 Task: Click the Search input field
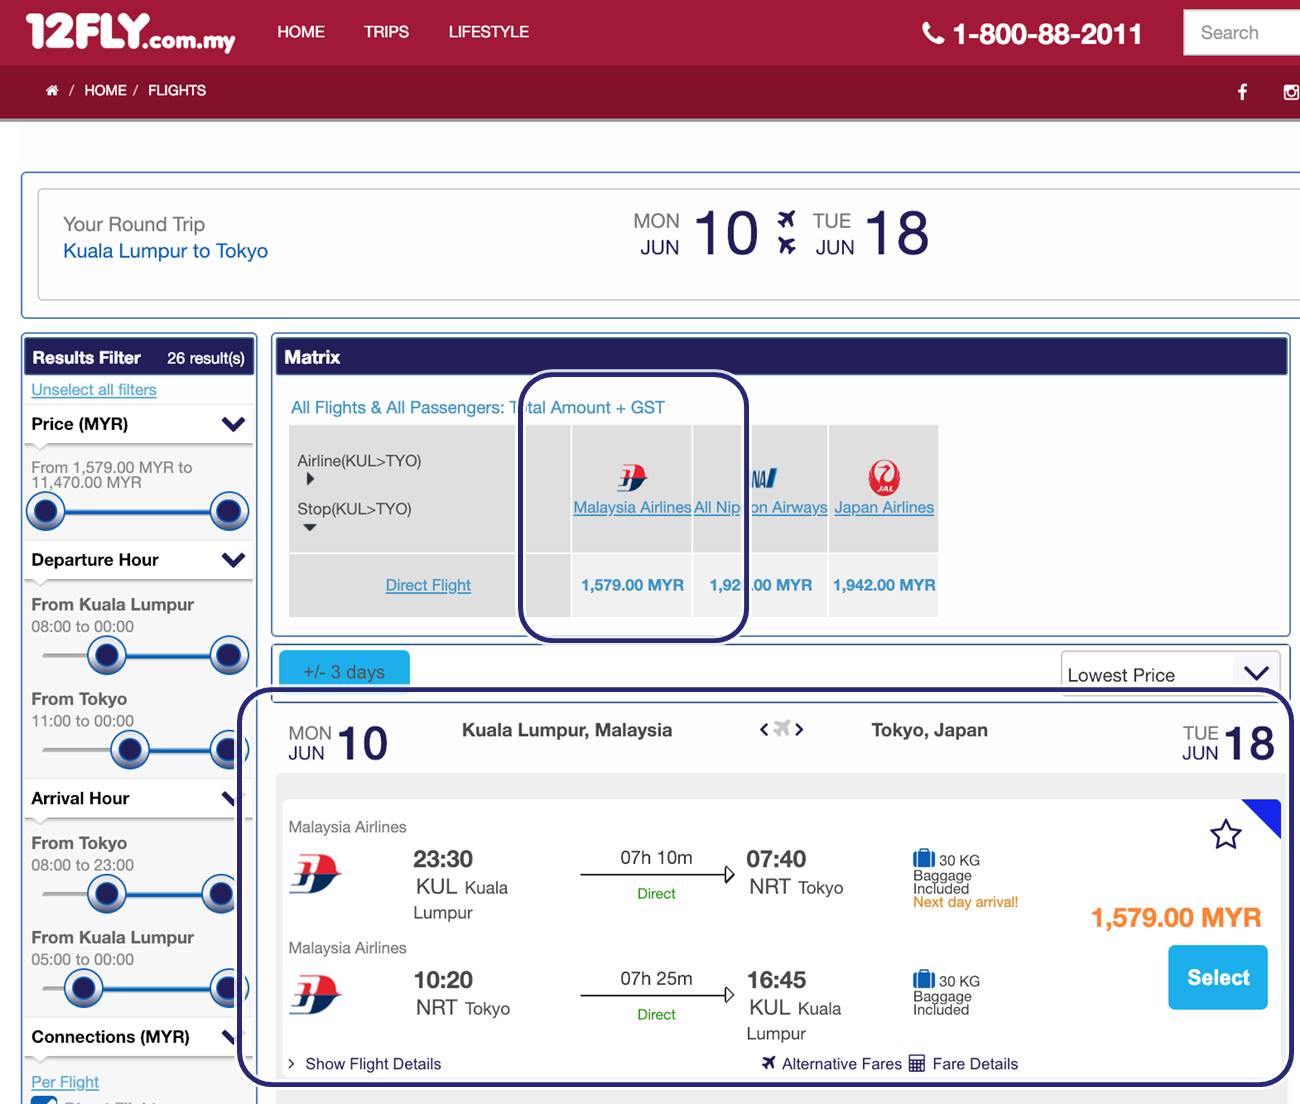pyautogui.click(x=1241, y=33)
